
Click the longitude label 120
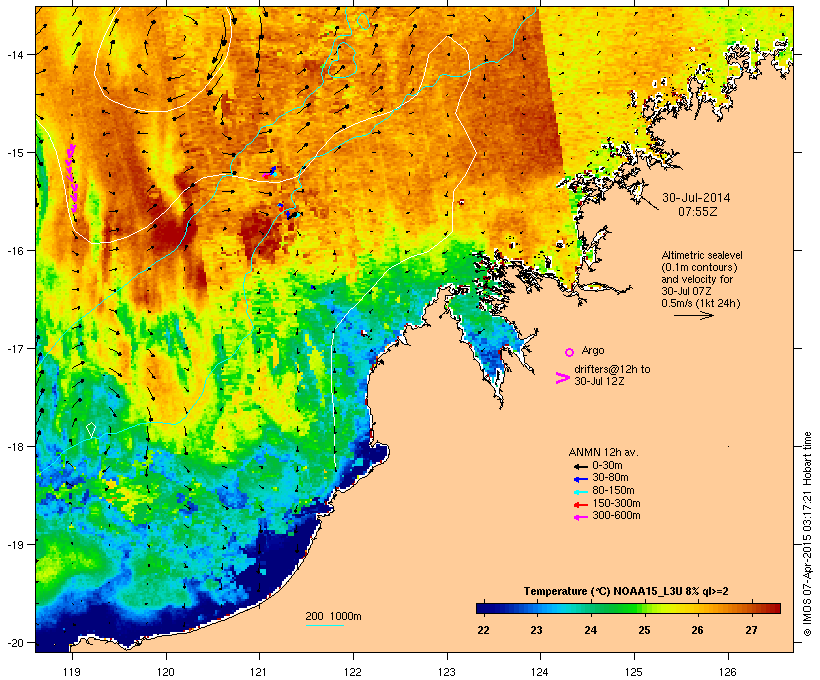[166, 672]
